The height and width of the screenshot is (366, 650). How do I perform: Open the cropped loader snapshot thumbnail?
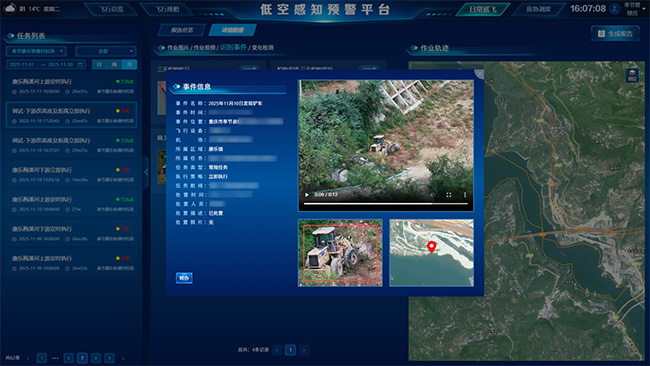340,253
